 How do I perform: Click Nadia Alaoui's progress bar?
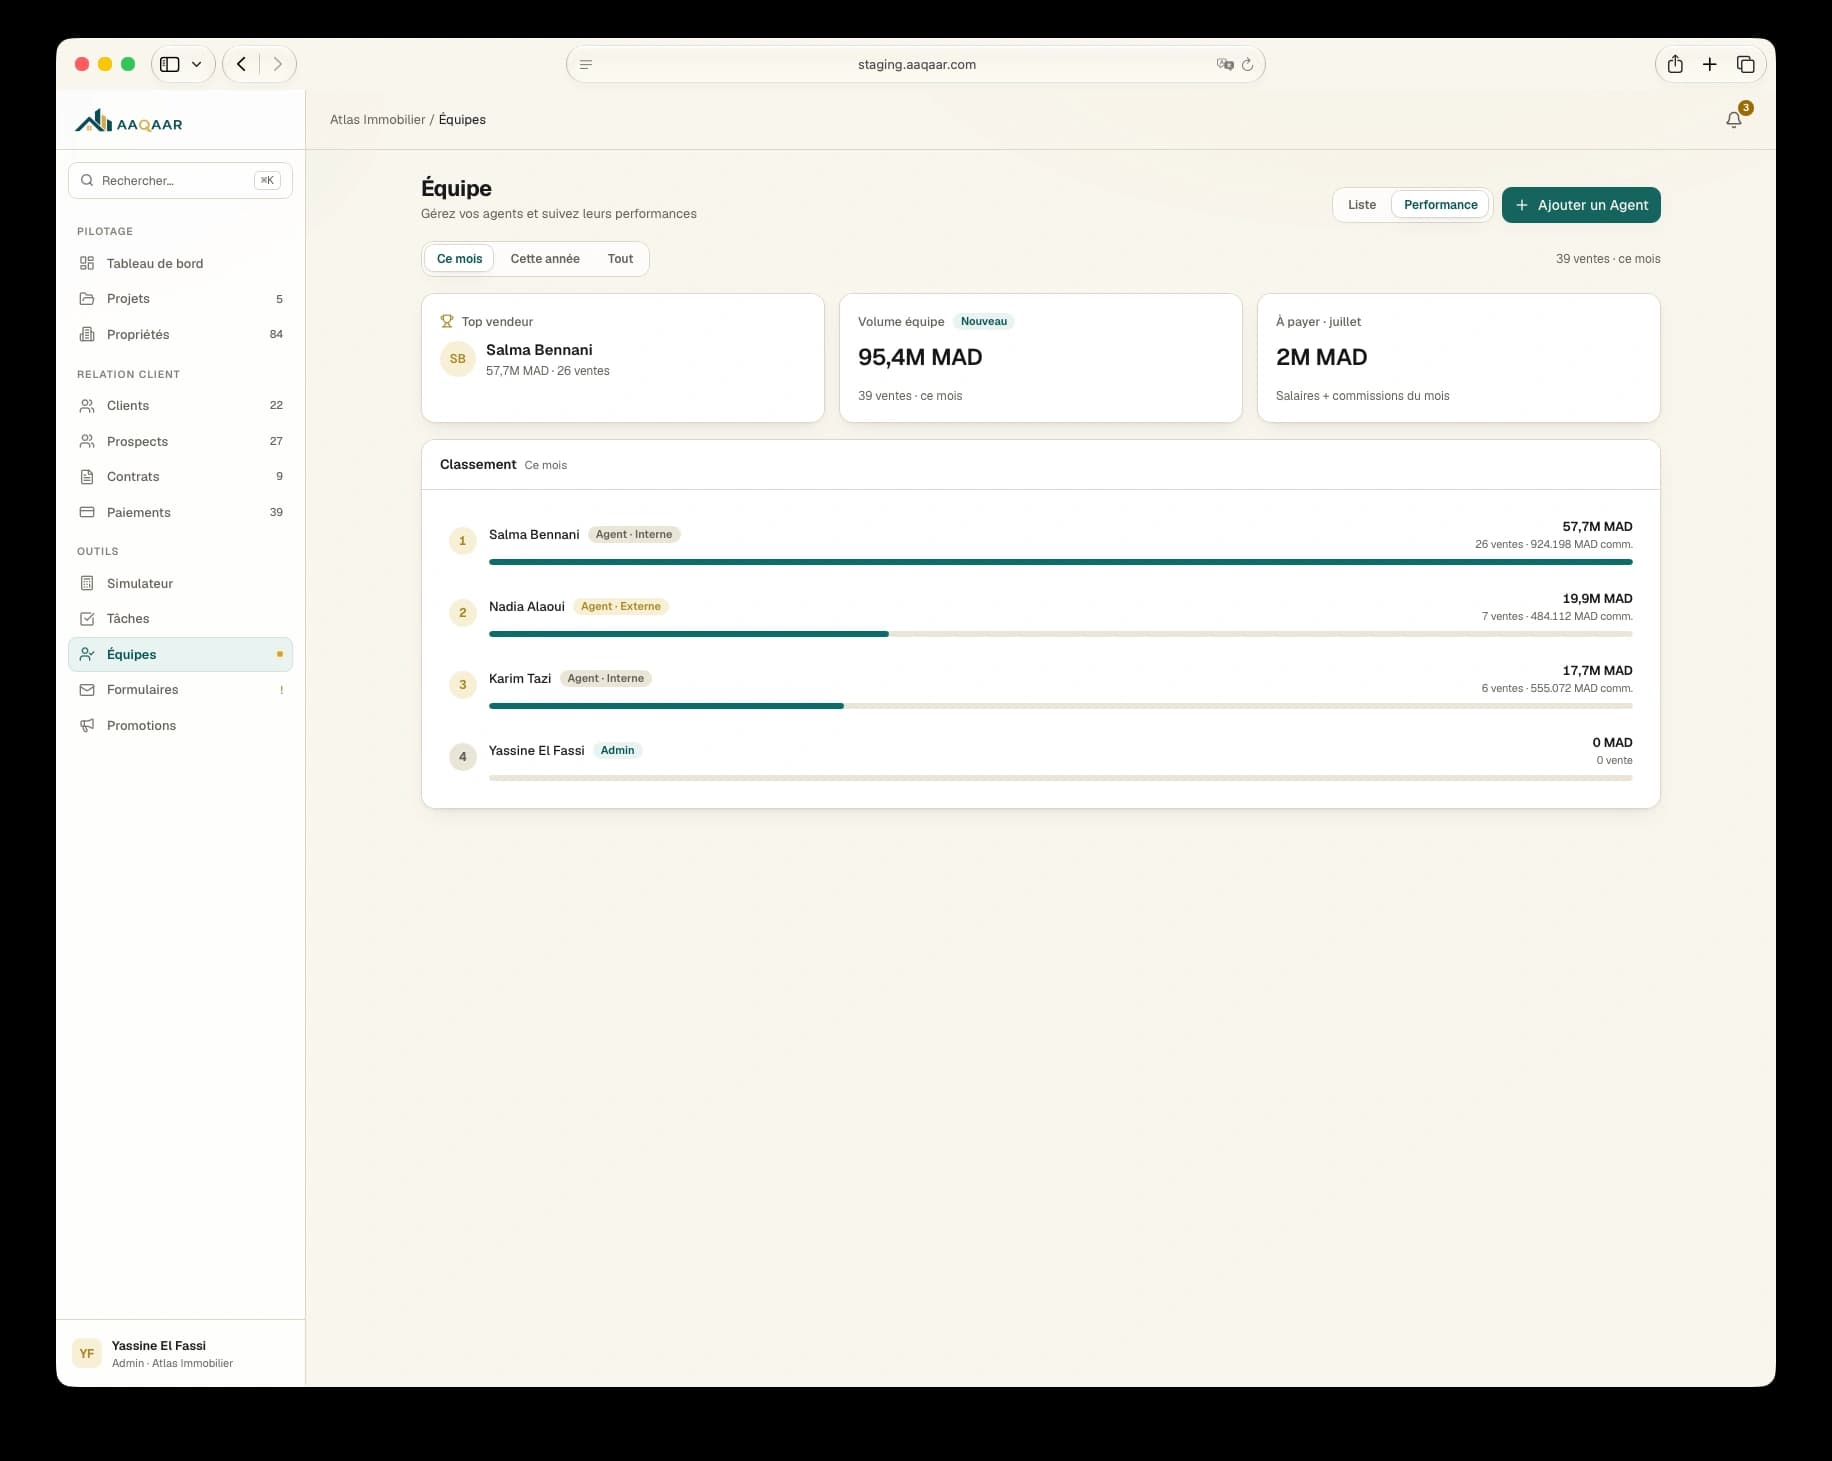click(x=1060, y=634)
